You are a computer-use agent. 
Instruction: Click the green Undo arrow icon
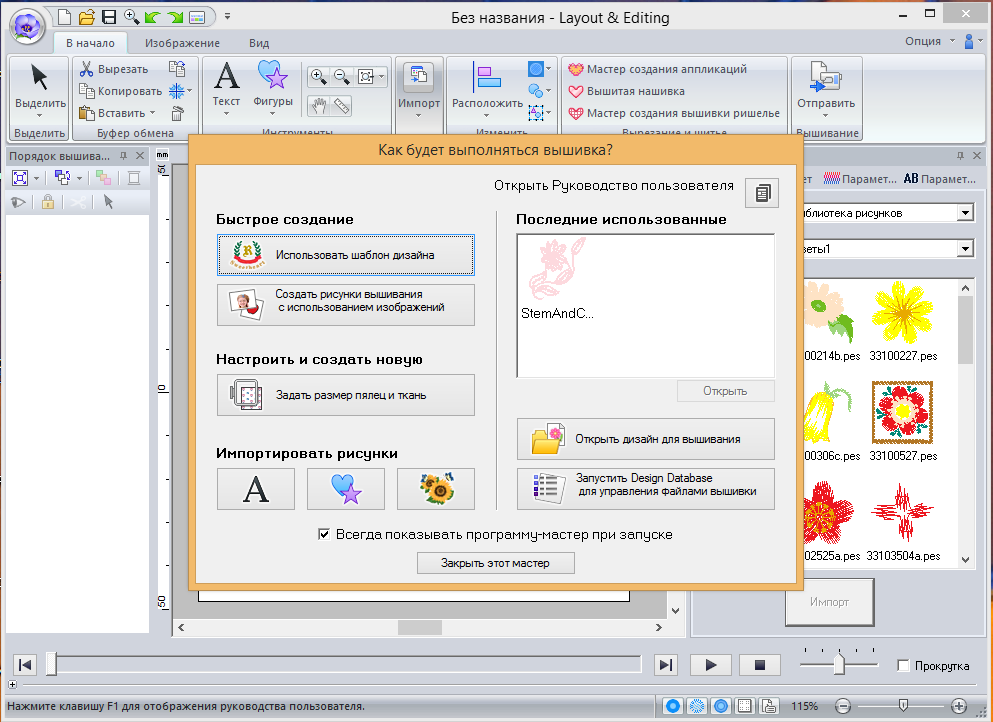(153, 16)
